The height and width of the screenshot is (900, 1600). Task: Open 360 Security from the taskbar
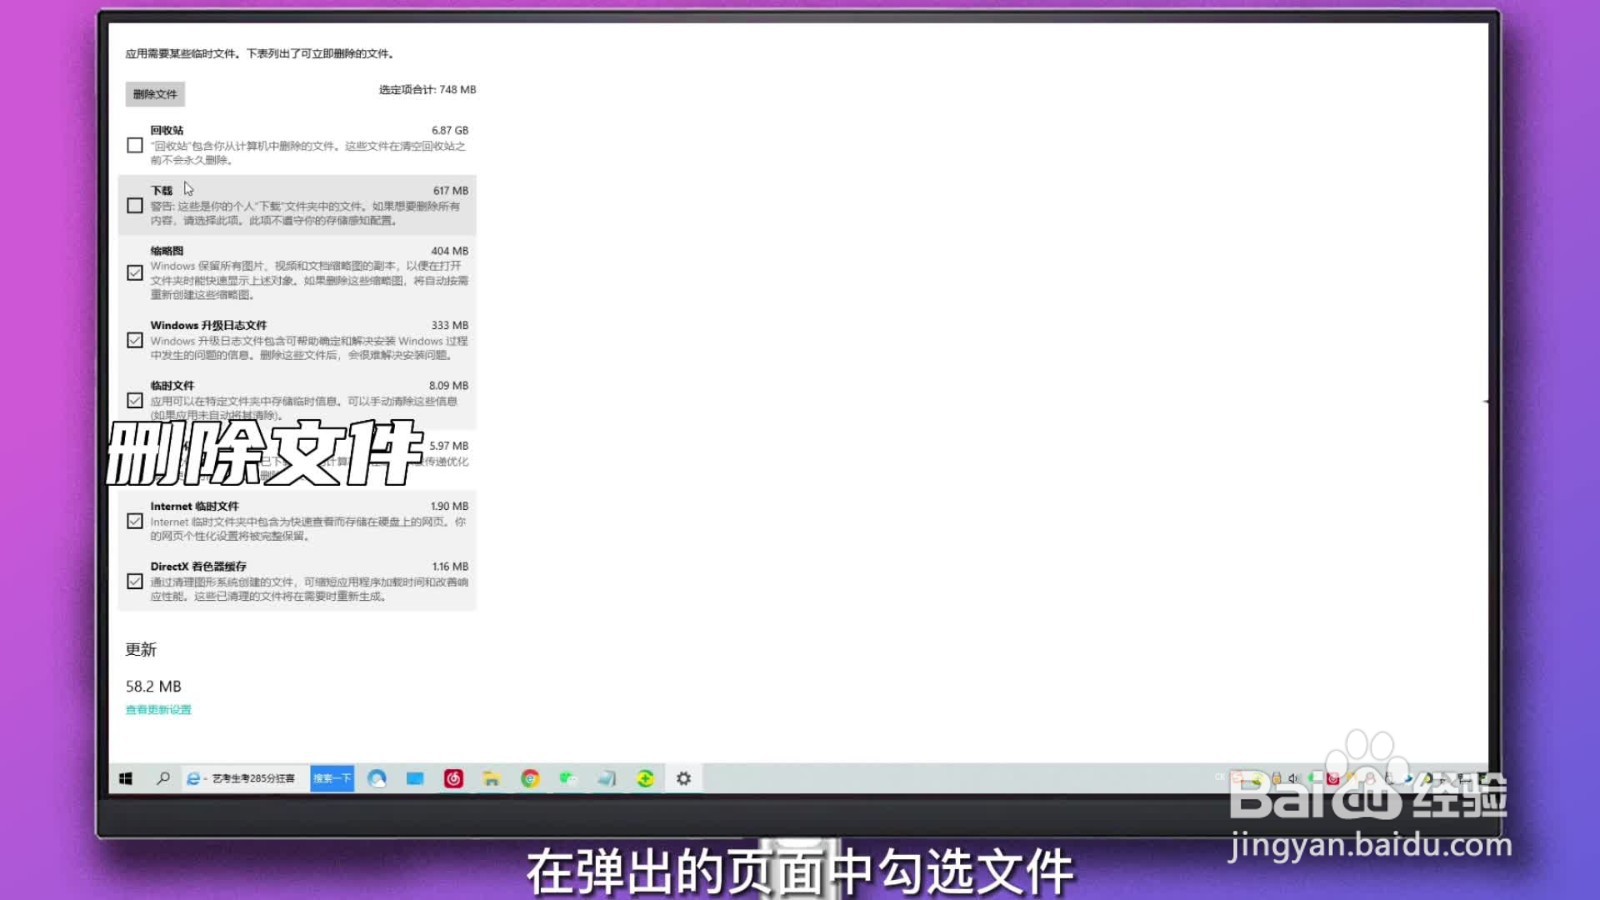tap(644, 778)
